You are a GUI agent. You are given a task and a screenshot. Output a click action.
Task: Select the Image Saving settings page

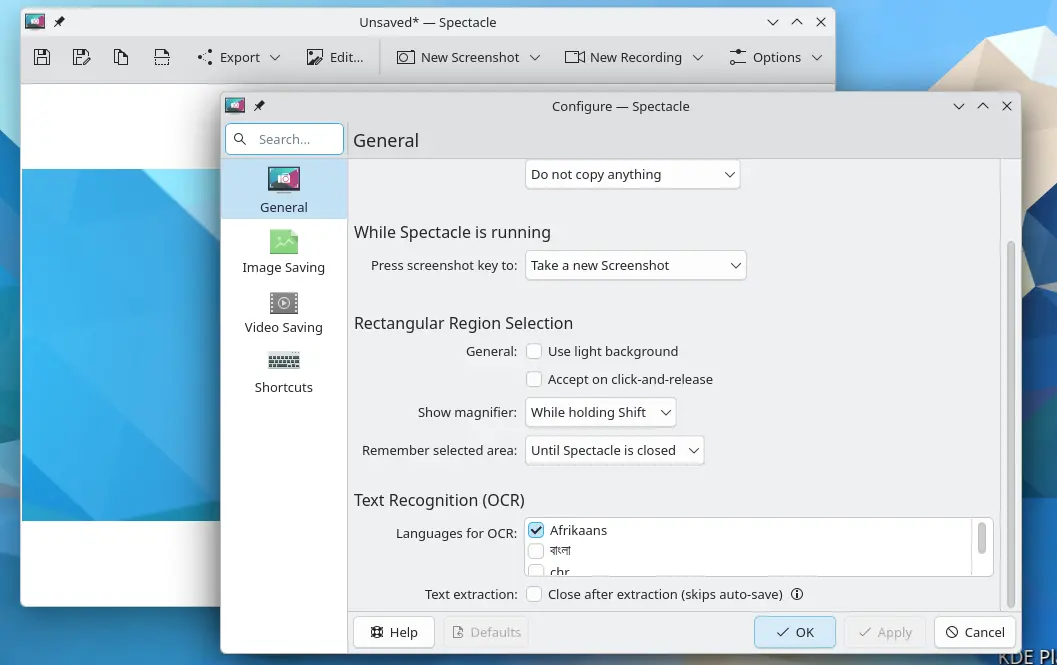point(284,252)
